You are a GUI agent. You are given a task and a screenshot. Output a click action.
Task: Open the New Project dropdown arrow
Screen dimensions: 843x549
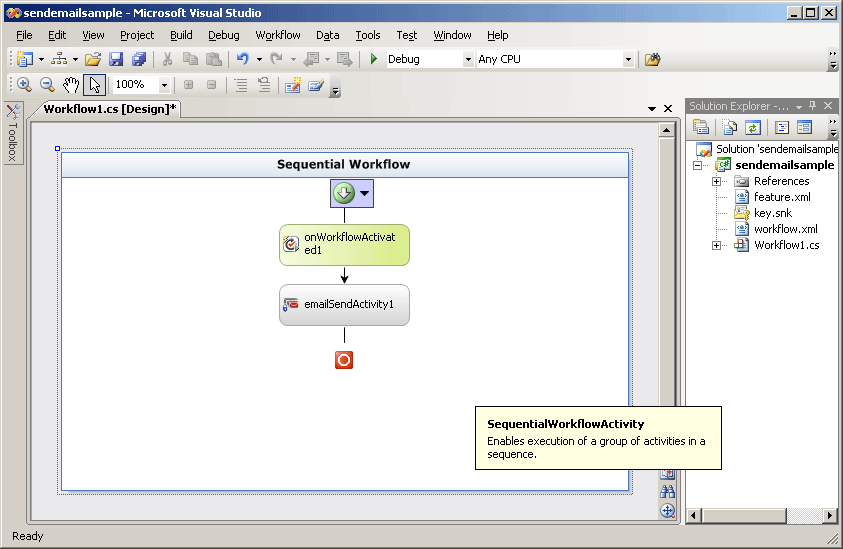pos(41,59)
